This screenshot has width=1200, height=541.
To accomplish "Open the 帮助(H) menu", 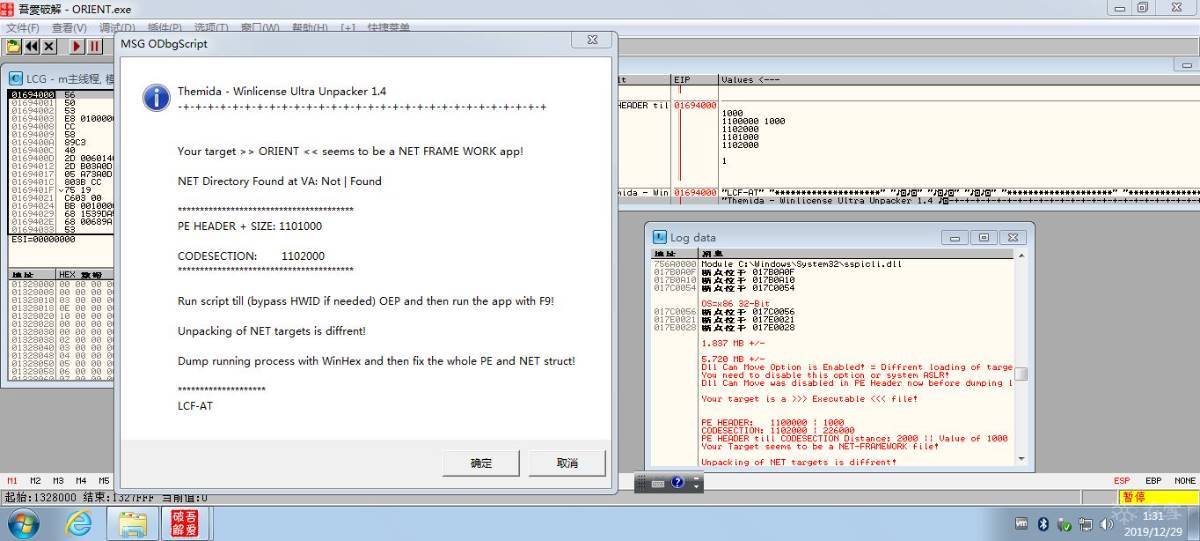I will 310,27.
